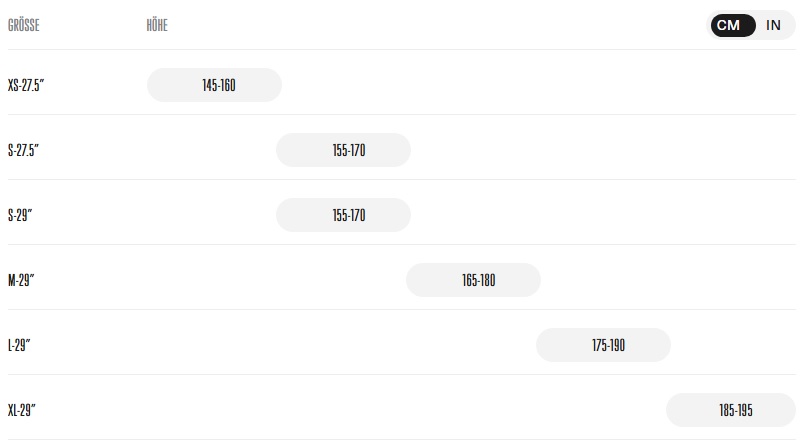The height and width of the screenshot is (446, 802).
Task: Click the 185-195 height range pill
Action: [x=731, y=410]
